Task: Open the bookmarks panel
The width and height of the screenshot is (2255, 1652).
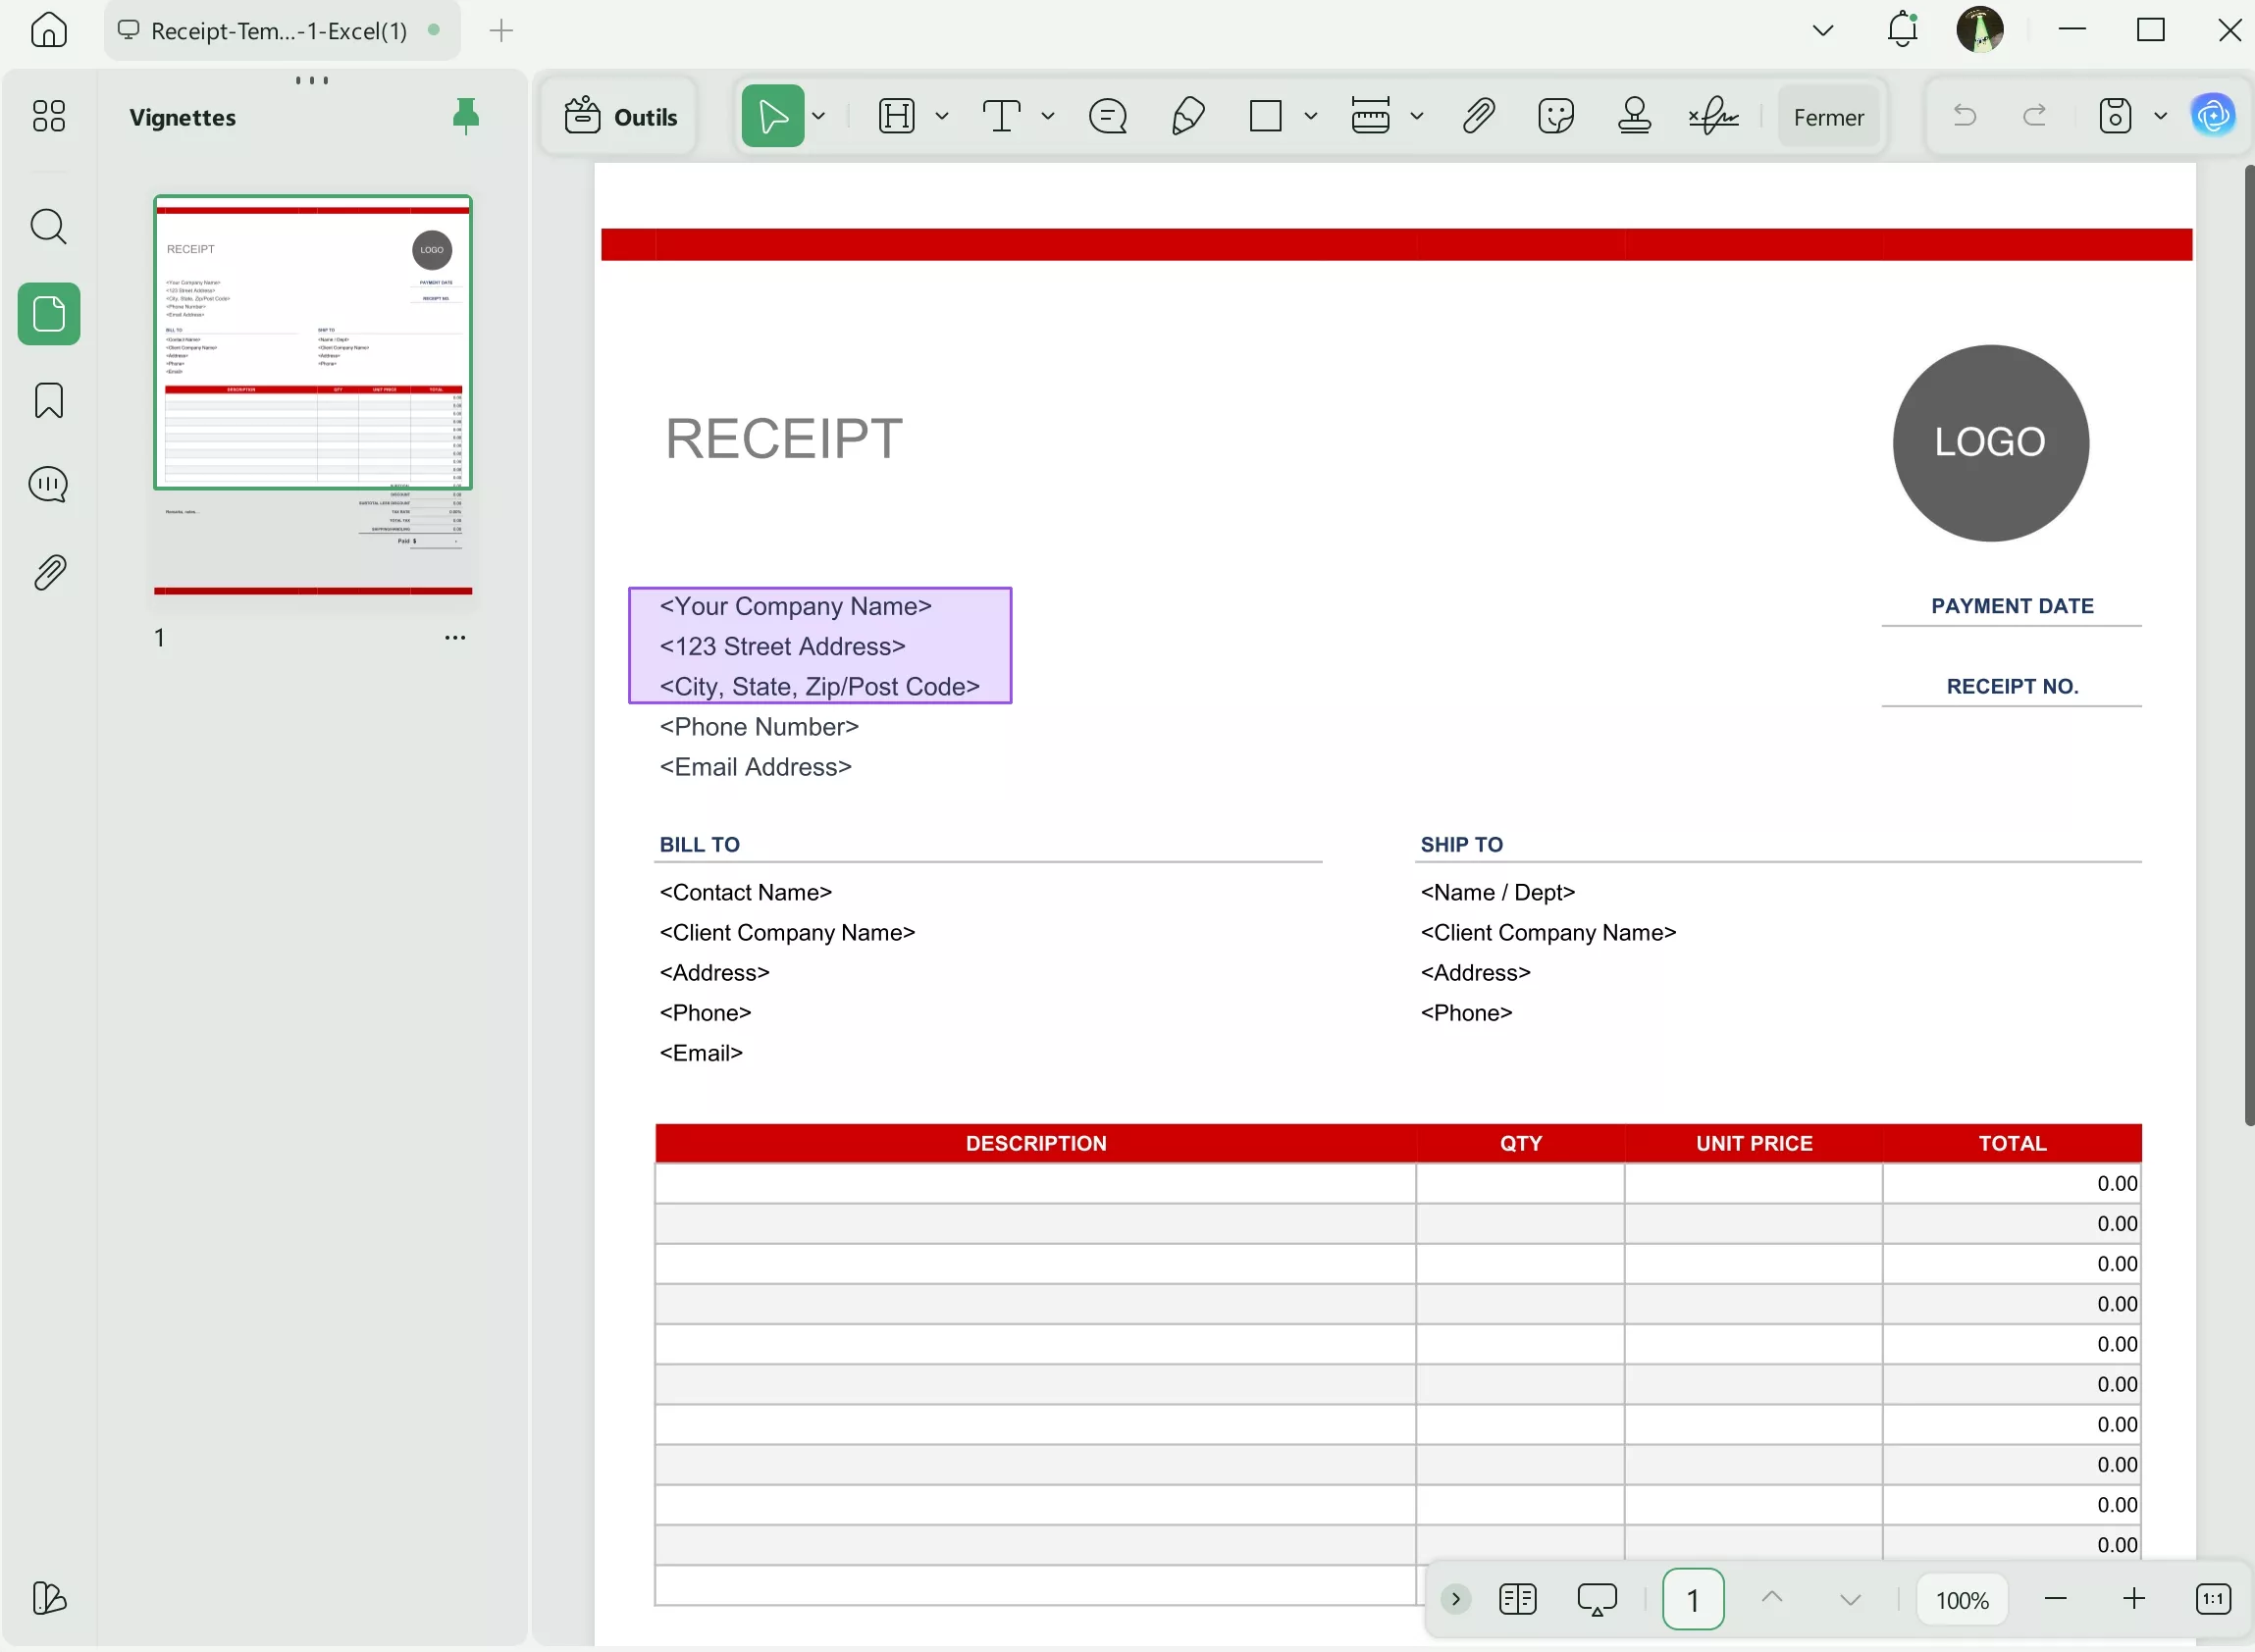Action: [48, 401]
